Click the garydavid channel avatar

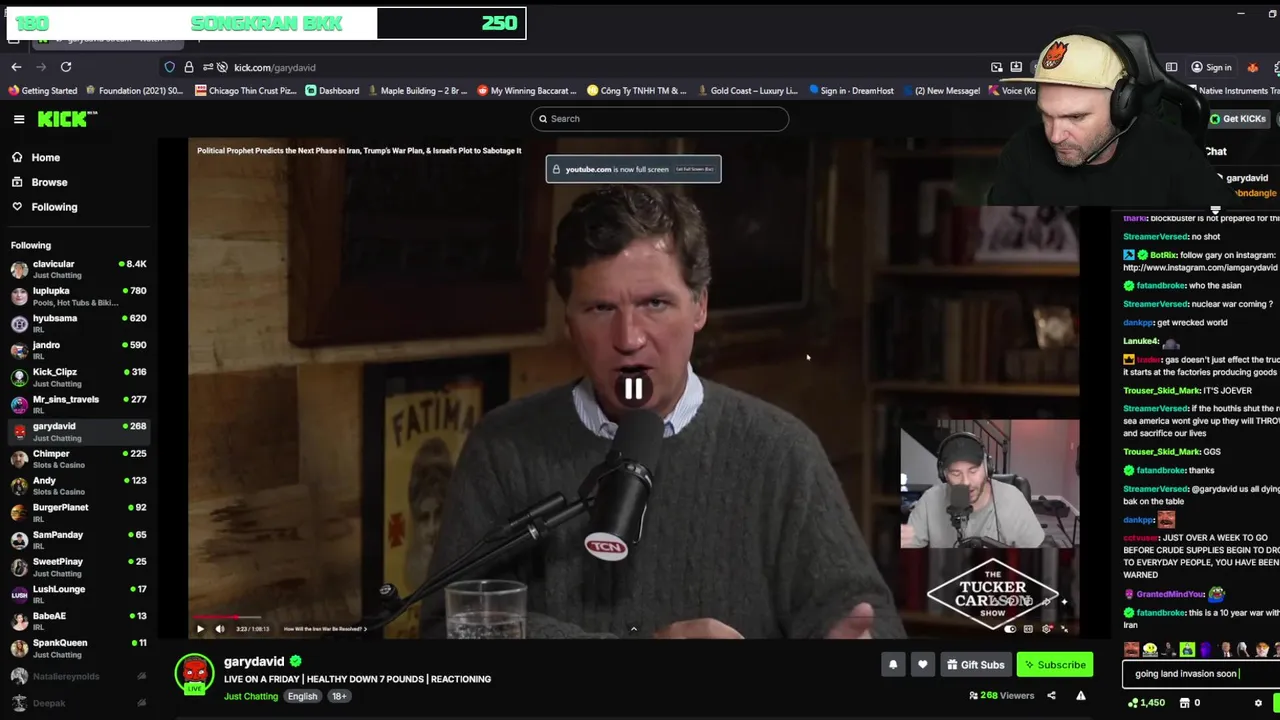194,673
